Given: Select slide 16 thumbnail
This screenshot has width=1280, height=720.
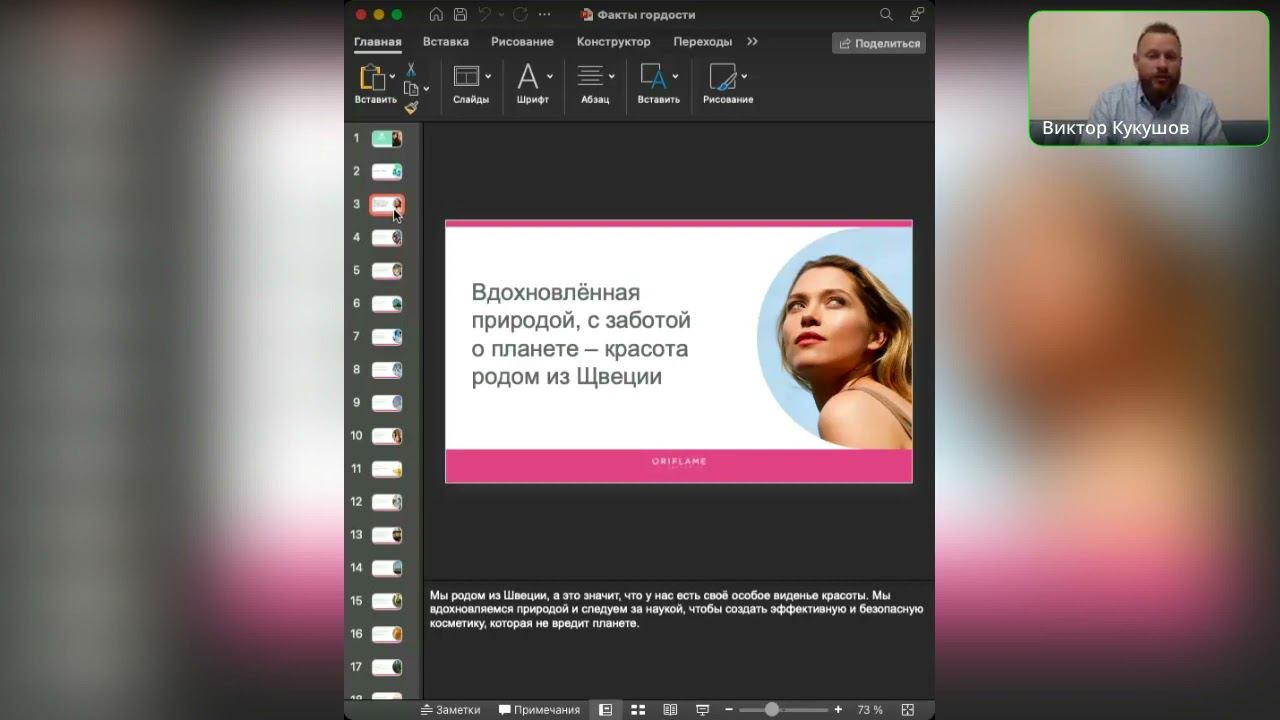Looking at the screenshot, I should pos(387,634).
